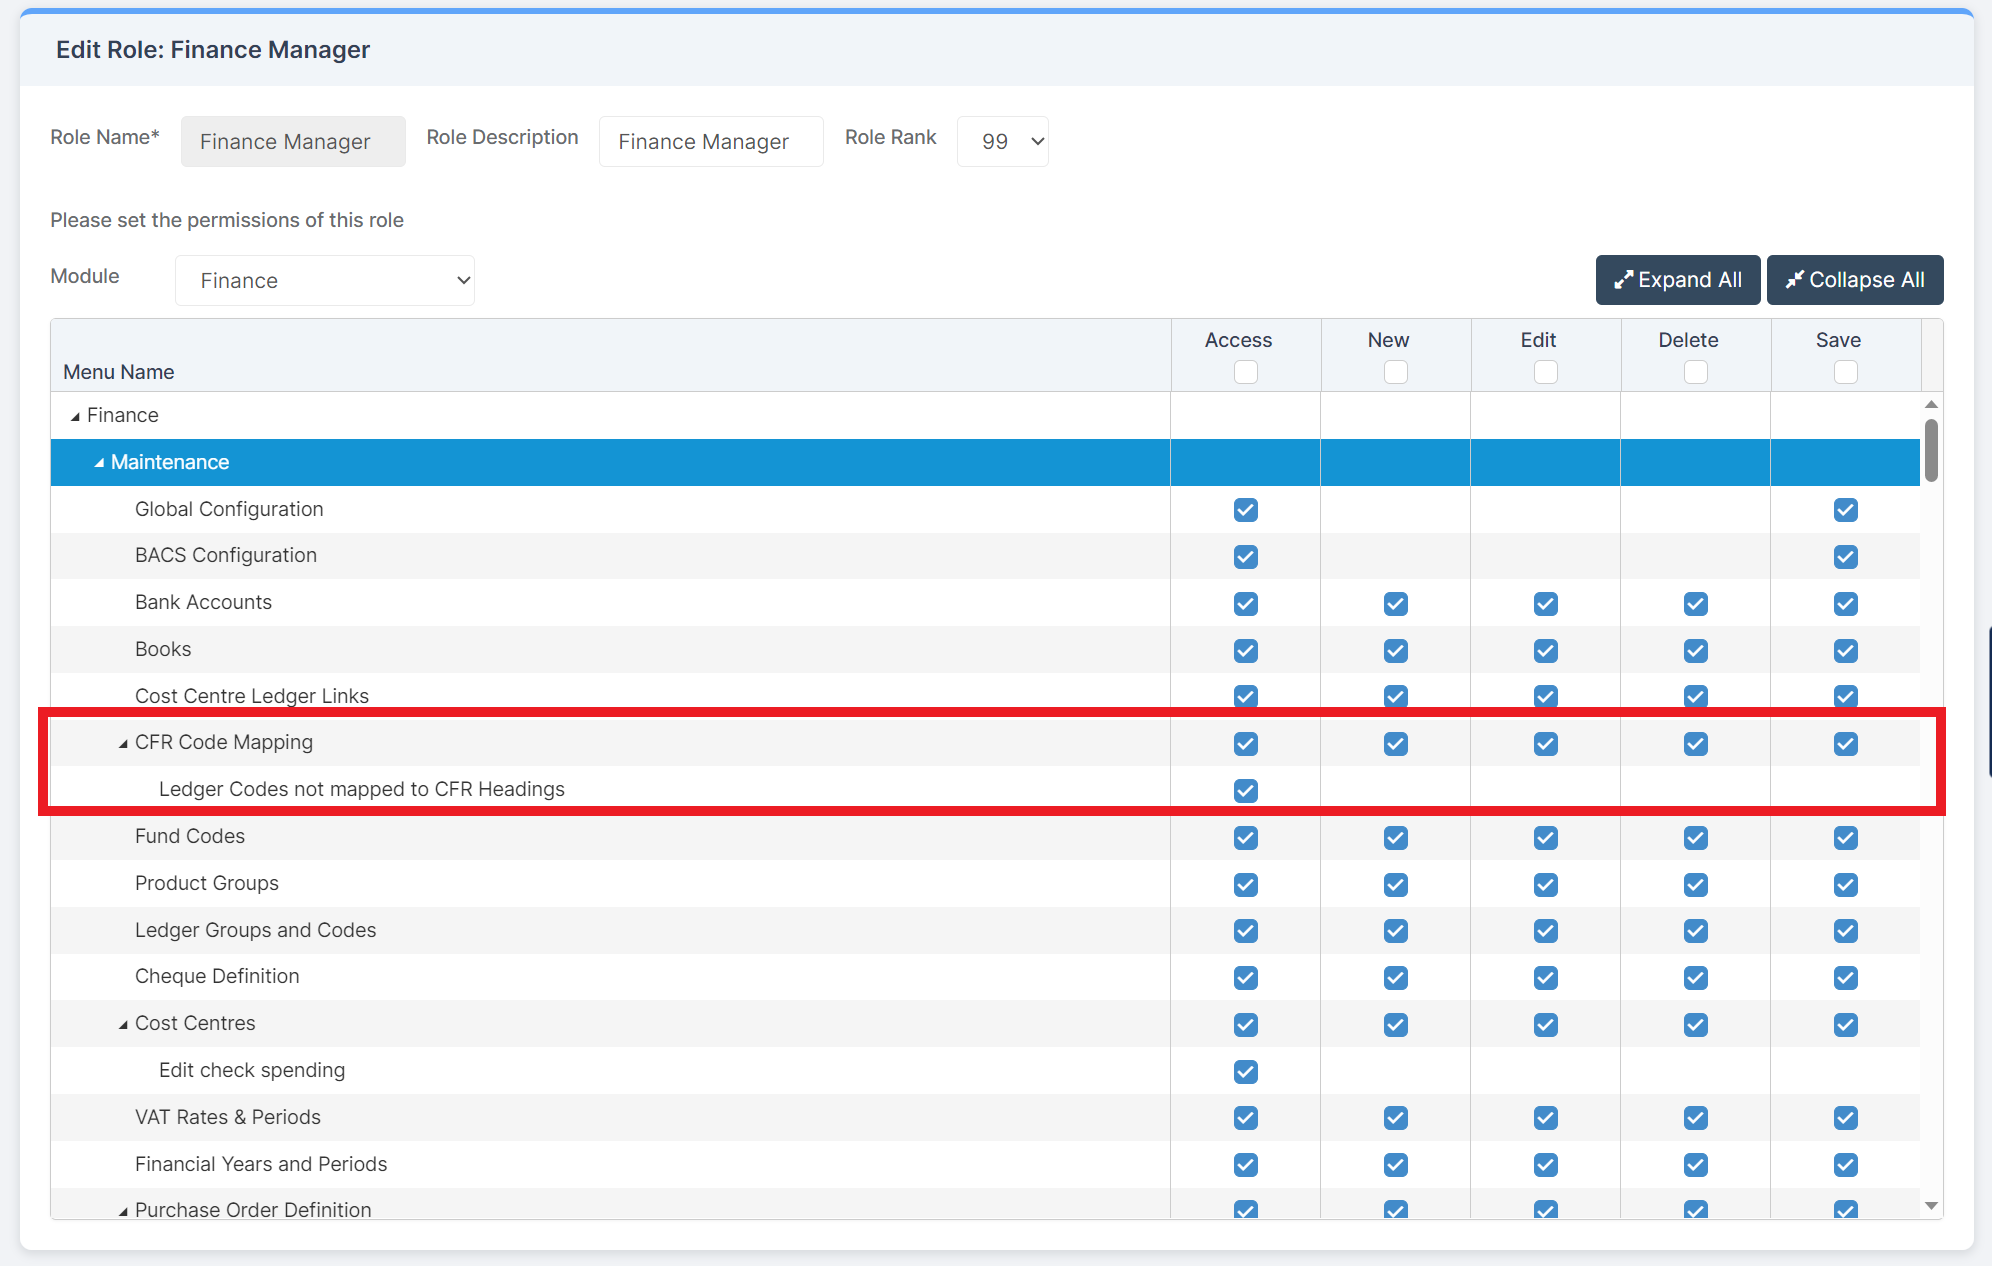Toggle the Access column header checkbox
This screenshot has height=1266, width=1992.
coord(1245,372)
